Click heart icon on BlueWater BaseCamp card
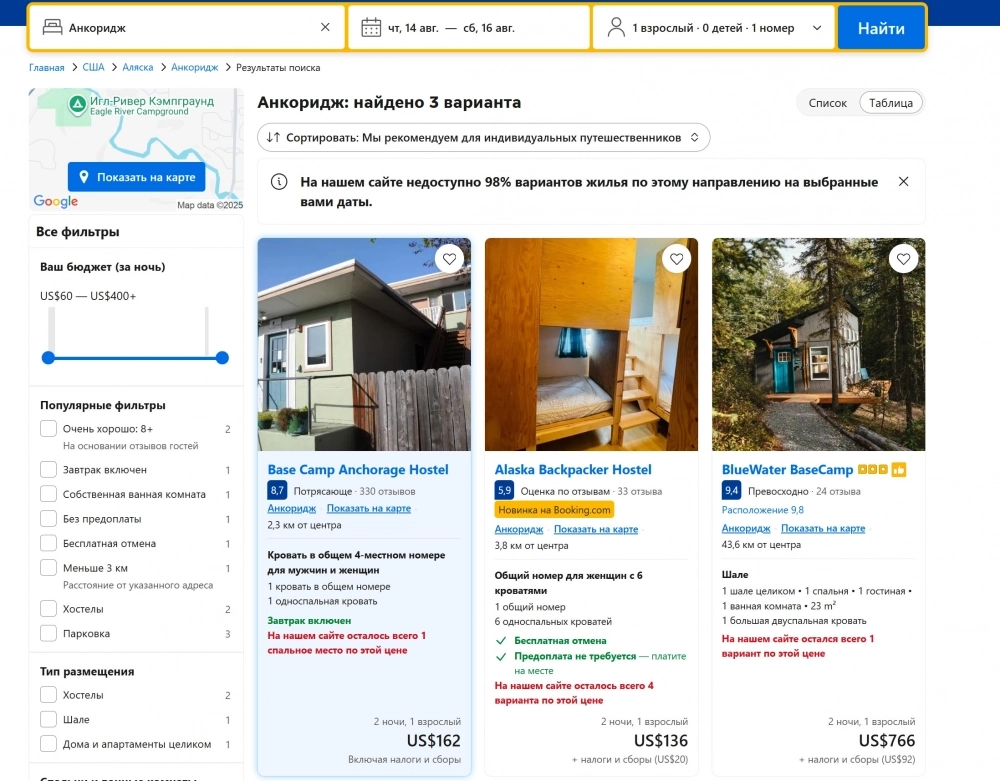This screenshot has width=1000, height=781. coord(903,258)
